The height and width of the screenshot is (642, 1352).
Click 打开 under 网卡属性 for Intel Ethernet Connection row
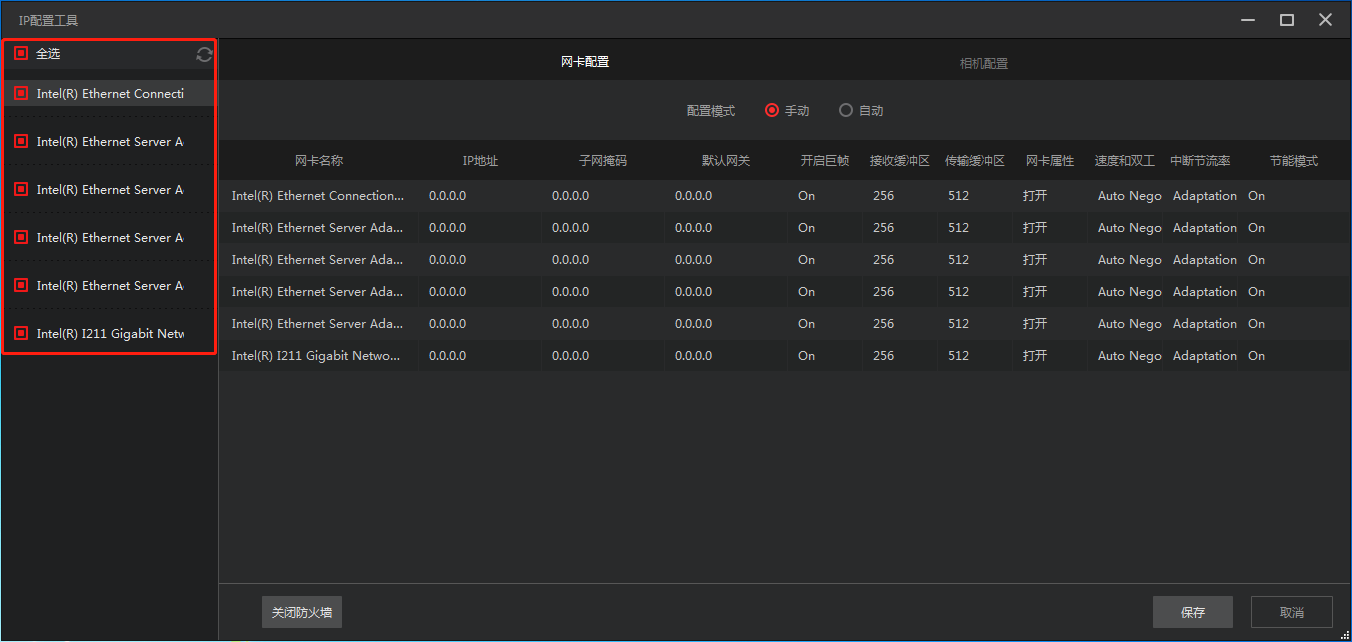click(x=1035, y=196)
